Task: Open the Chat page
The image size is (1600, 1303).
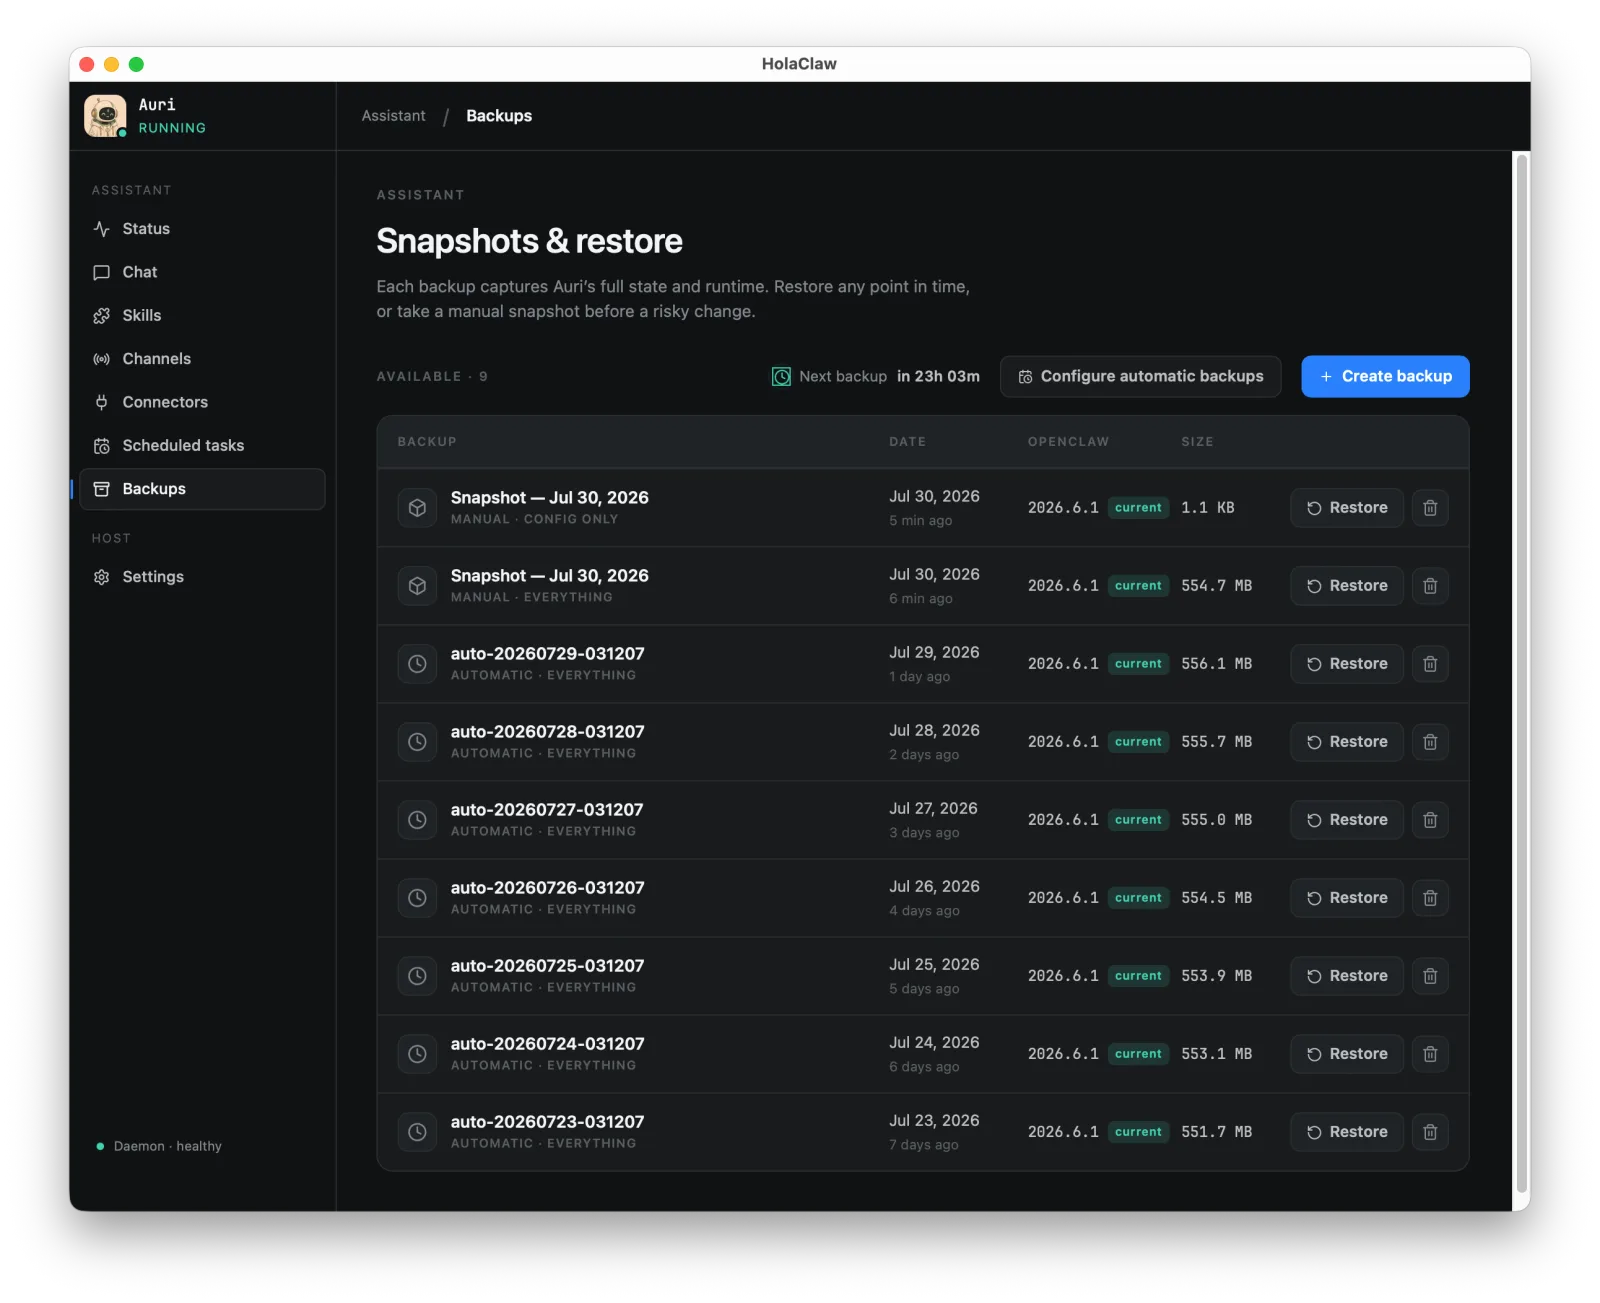Action: (x=202, y=272)
